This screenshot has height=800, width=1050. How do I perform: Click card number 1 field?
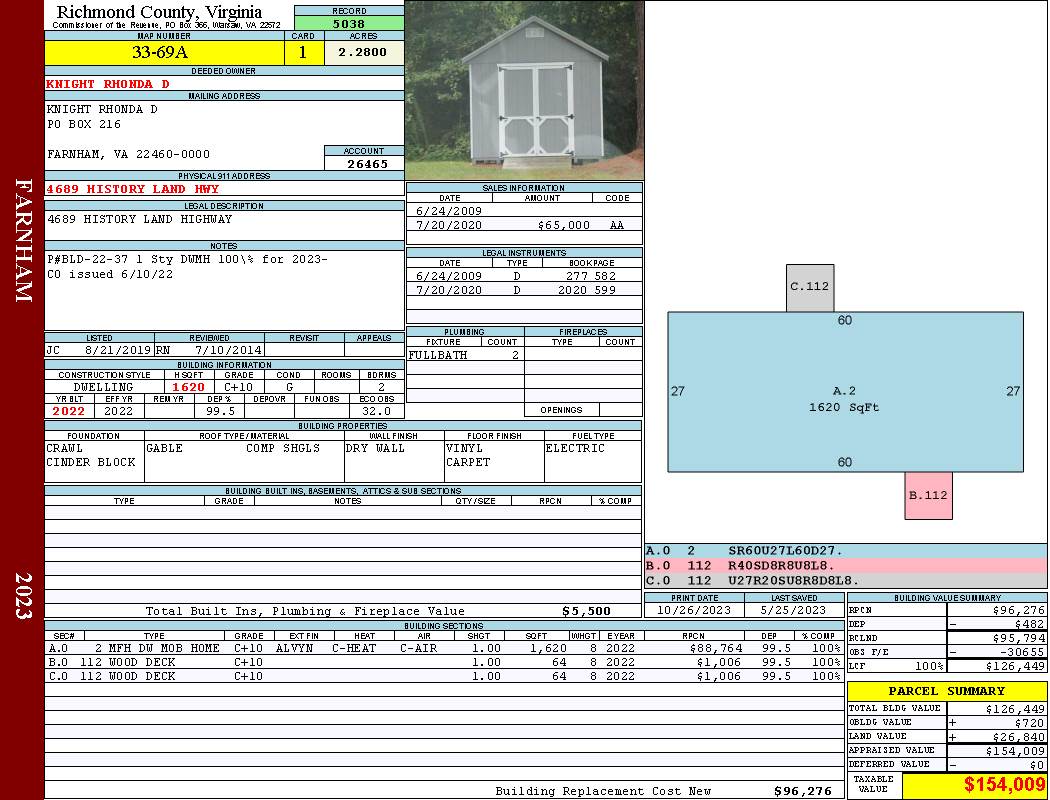point(303,52)
